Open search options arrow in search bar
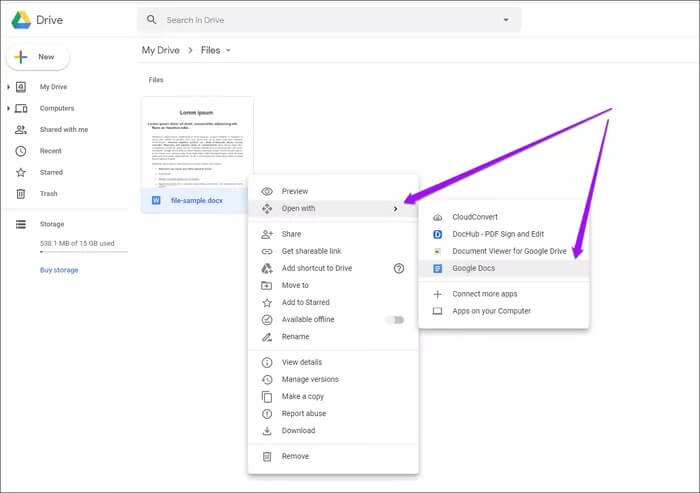 tap(506, 20)
